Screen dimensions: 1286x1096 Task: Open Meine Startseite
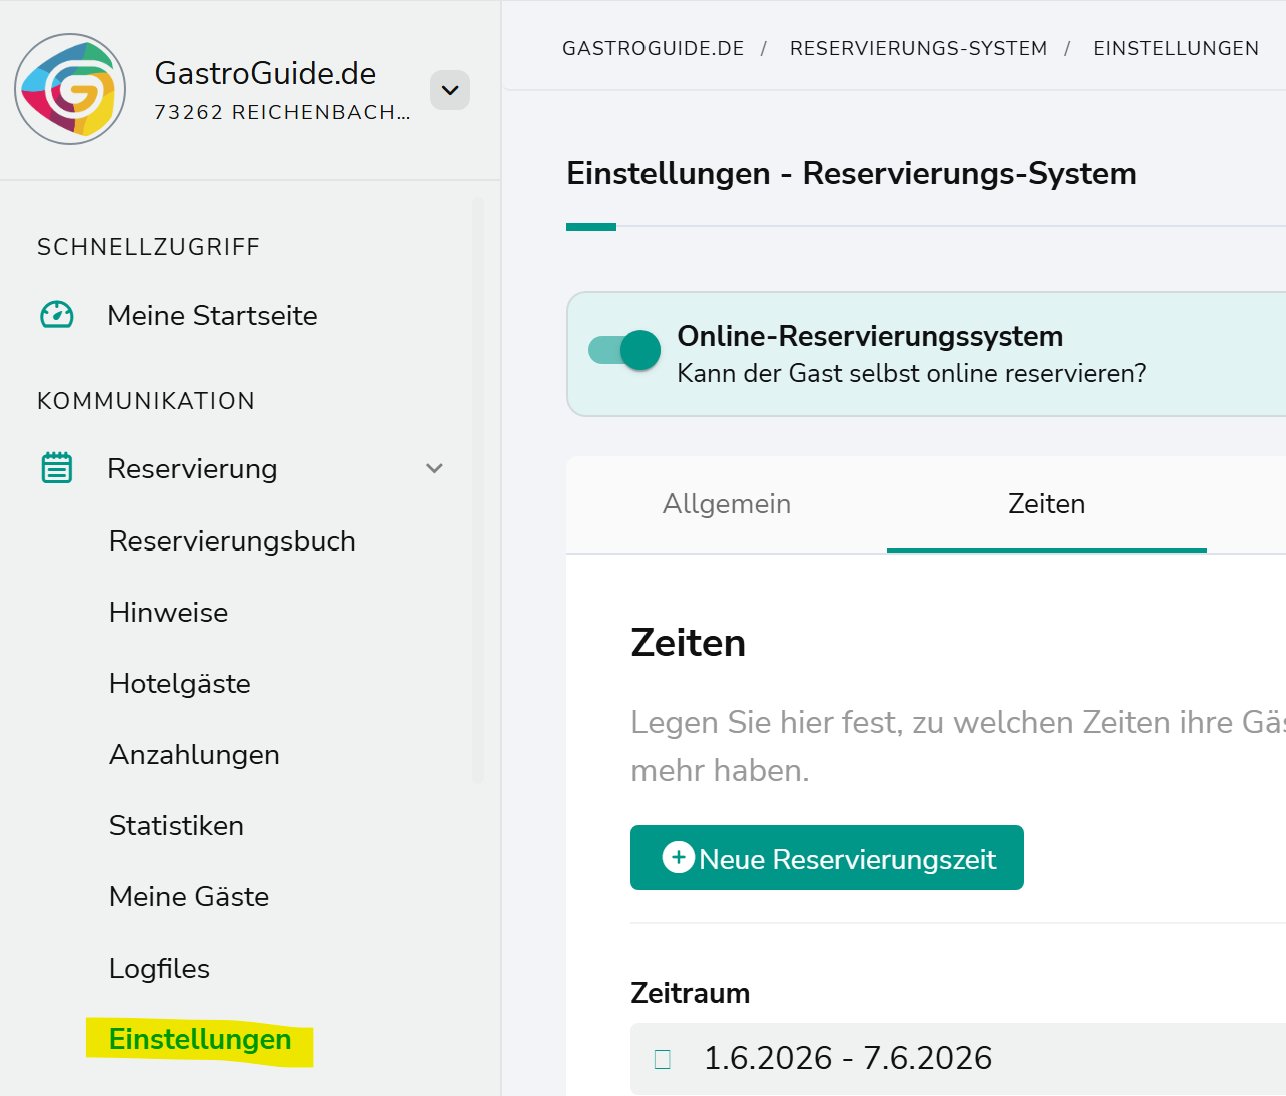212,315
